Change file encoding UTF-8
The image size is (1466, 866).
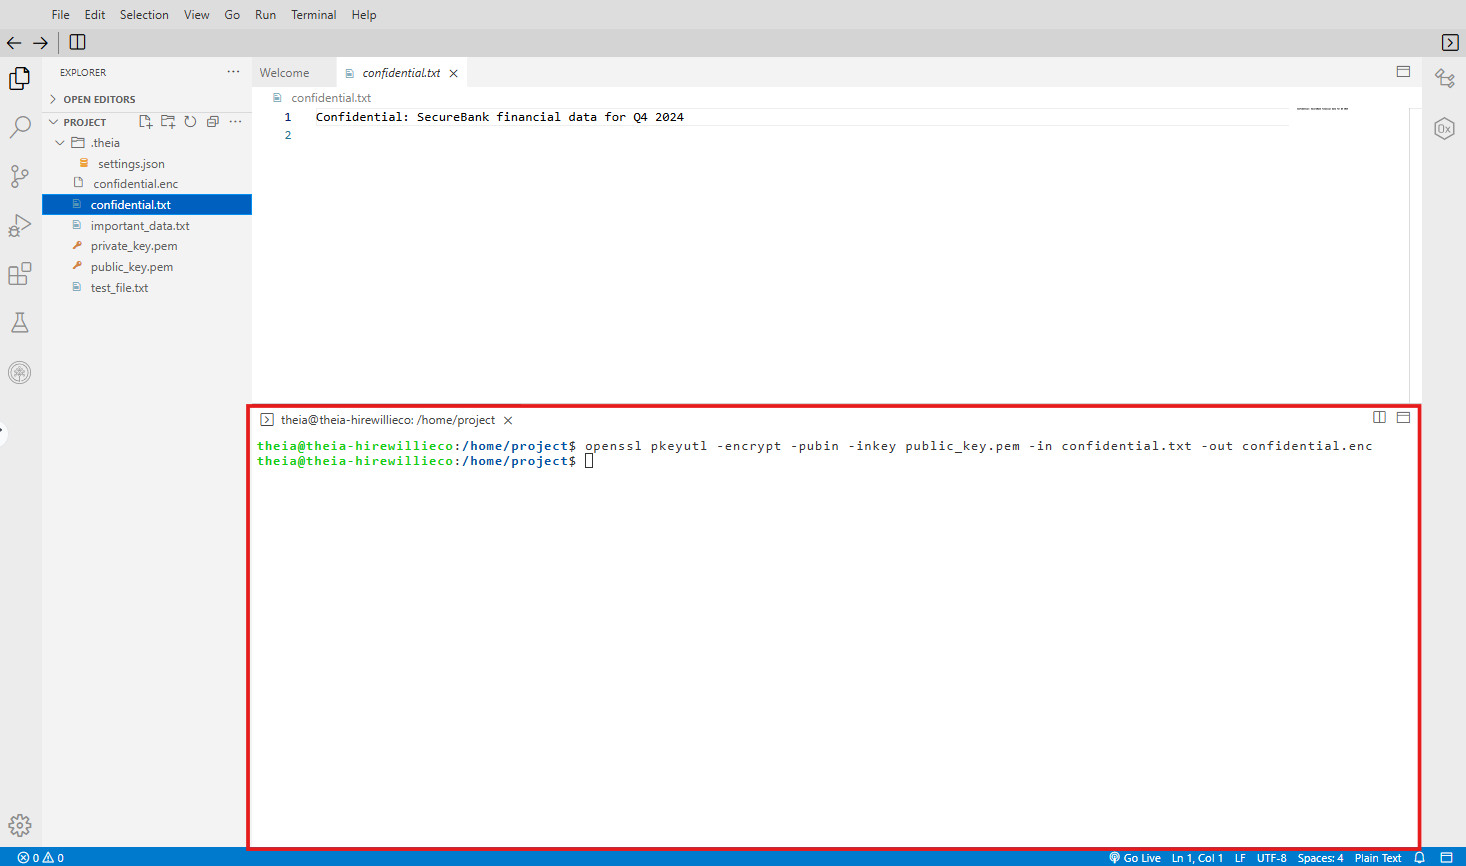1272,858
